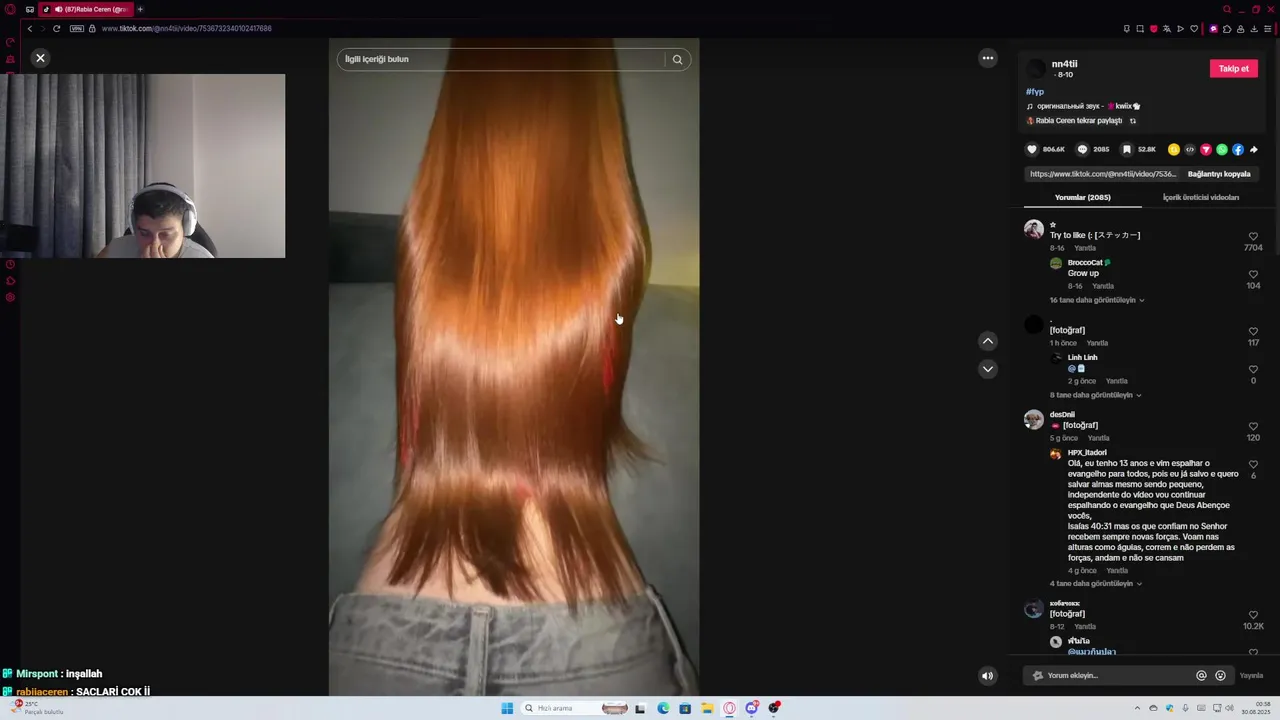Switch to Yorumlar (2085) tab
Viewport: 1280px width, 720px height.
click(1082, 198)
